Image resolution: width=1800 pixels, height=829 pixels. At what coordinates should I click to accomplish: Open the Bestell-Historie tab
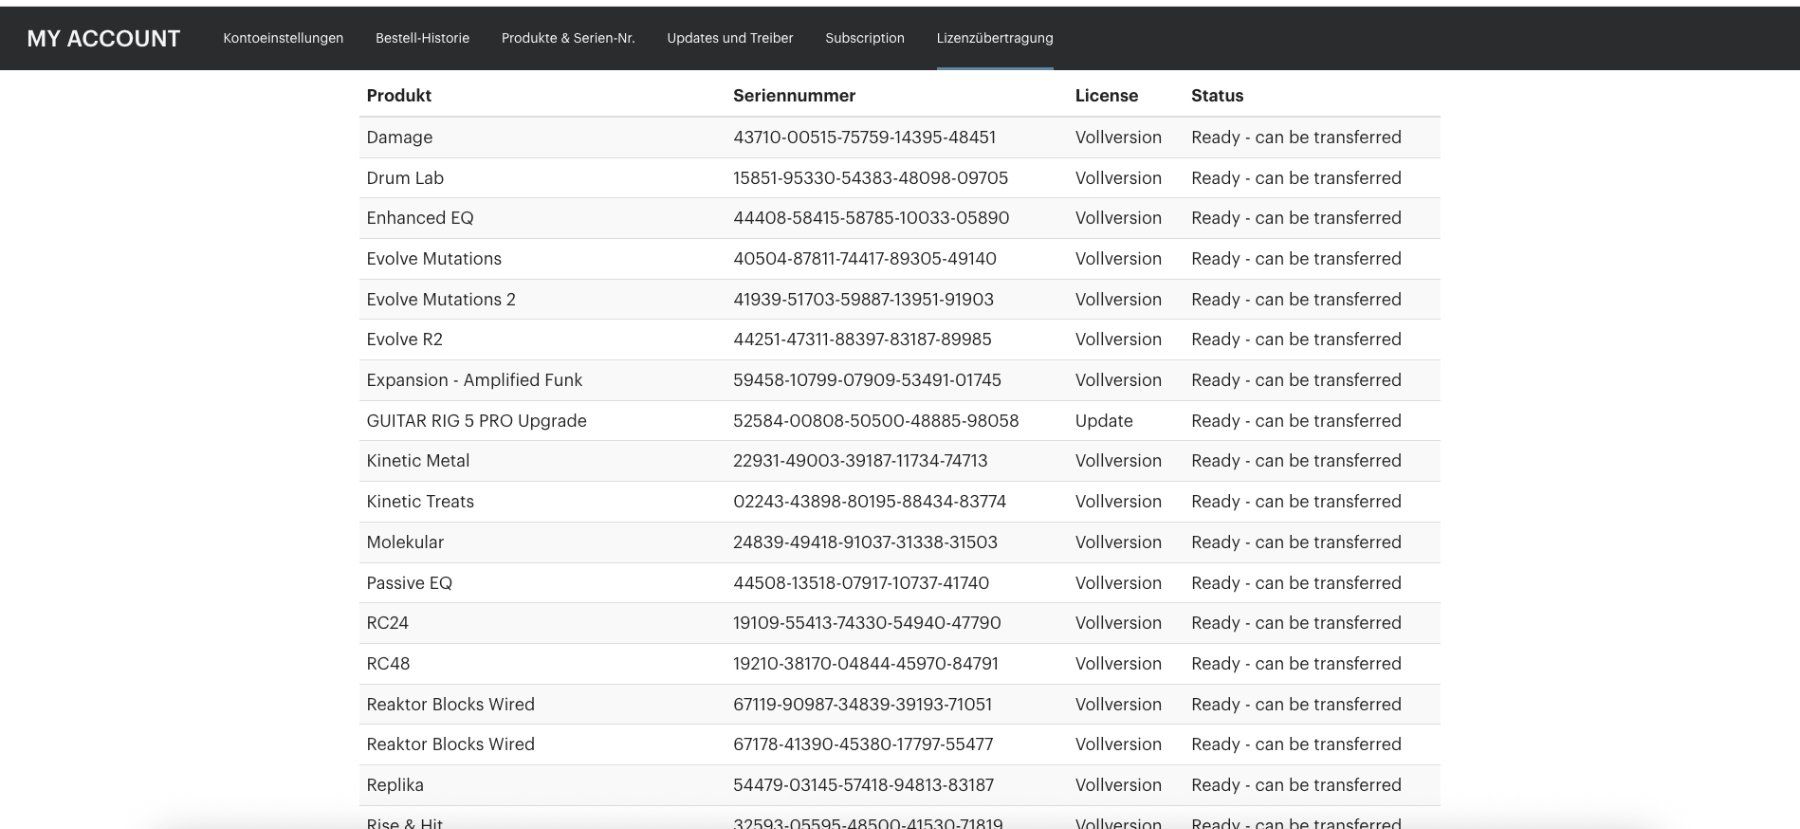422,38
